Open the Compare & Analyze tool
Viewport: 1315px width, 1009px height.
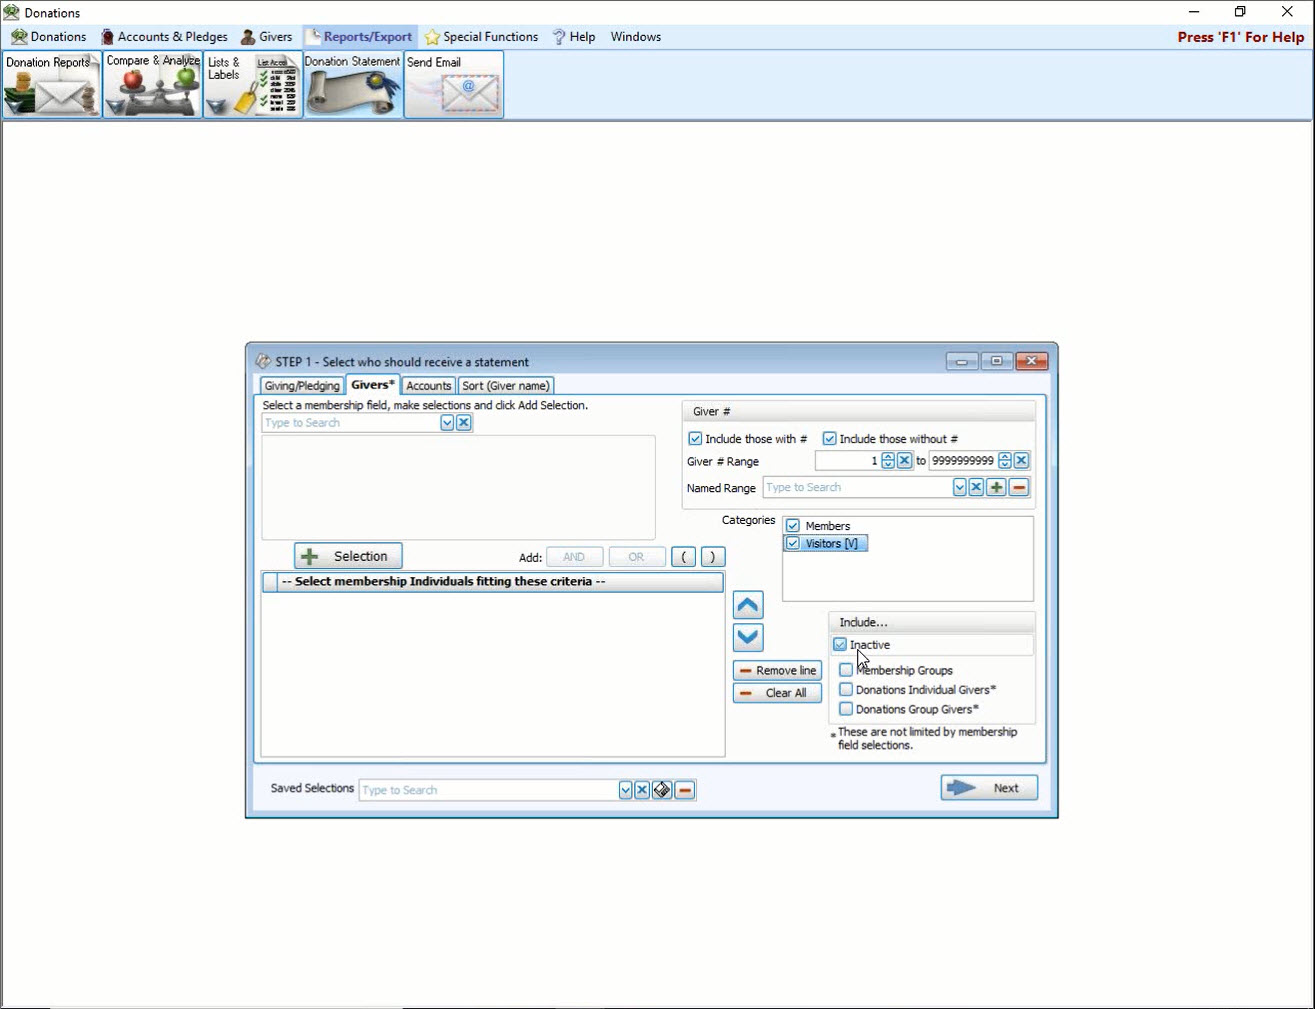point(153,86)
